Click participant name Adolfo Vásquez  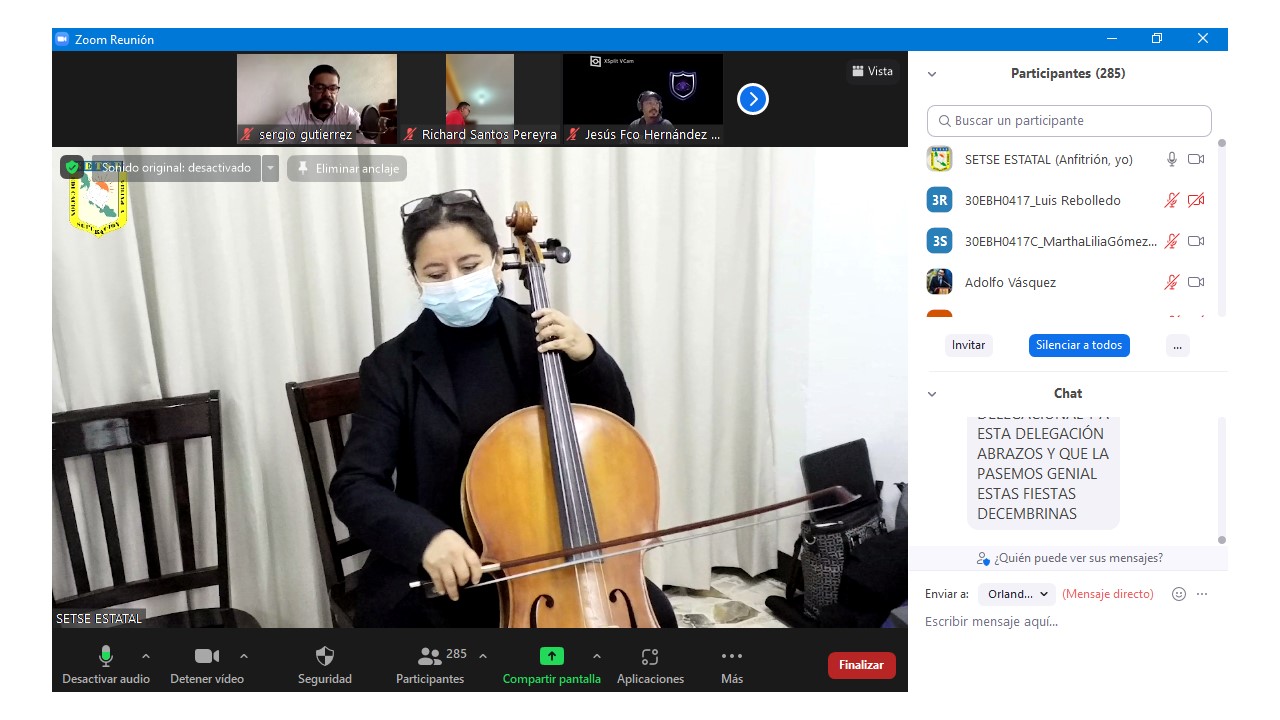tap(1010, 282)
